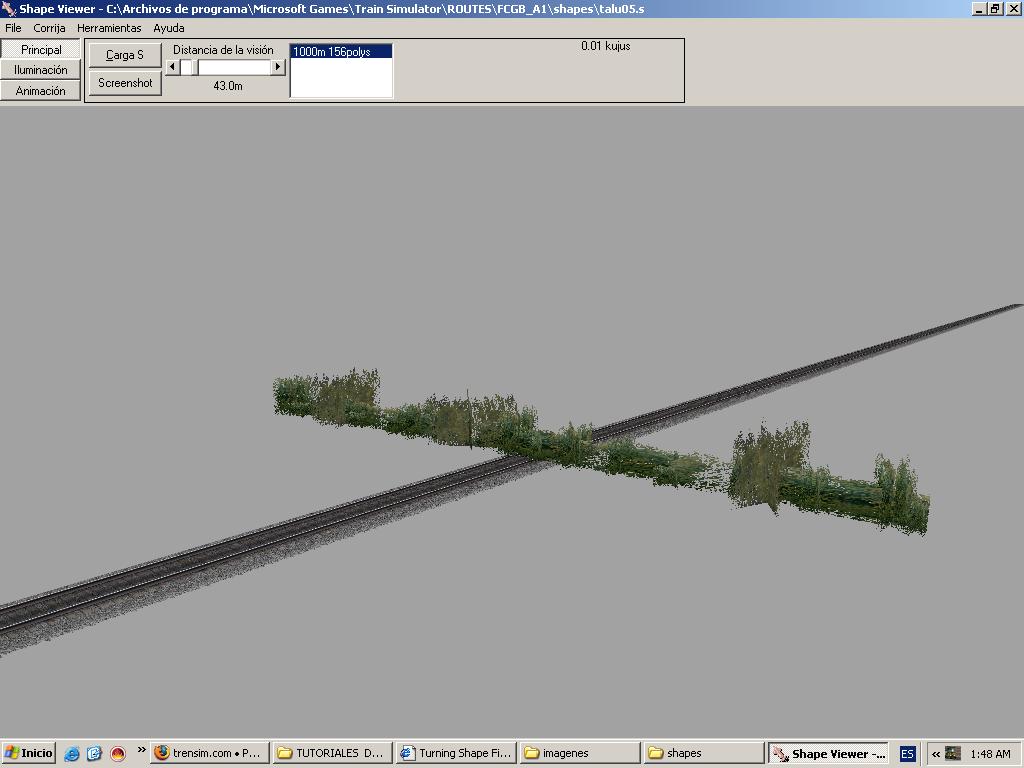Viewport: 1024px width, 768px height.
Task: Select the Principal panel toggle
Action: coord(41,50)
